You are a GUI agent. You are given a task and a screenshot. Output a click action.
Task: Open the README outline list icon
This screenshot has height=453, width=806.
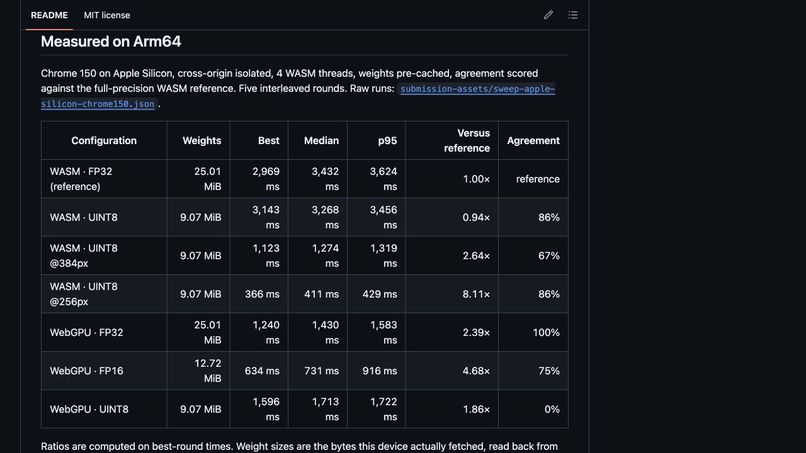573,15
